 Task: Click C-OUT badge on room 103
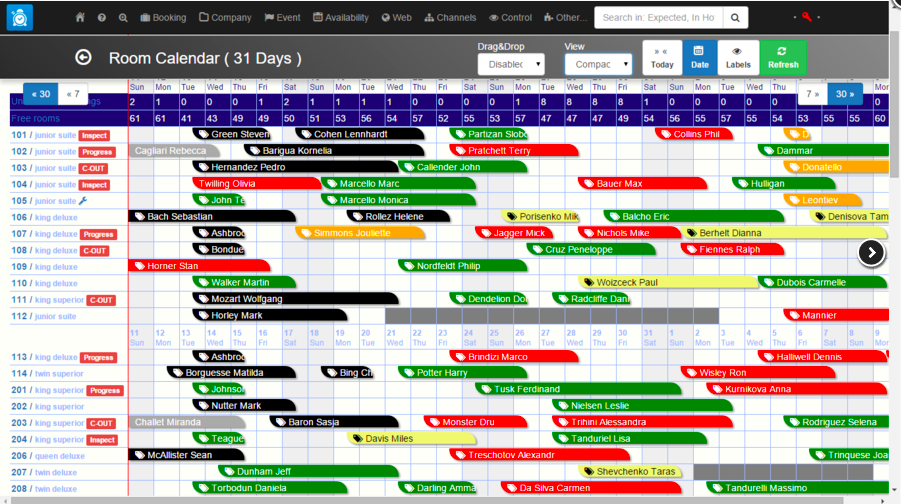tap(93, 168)
